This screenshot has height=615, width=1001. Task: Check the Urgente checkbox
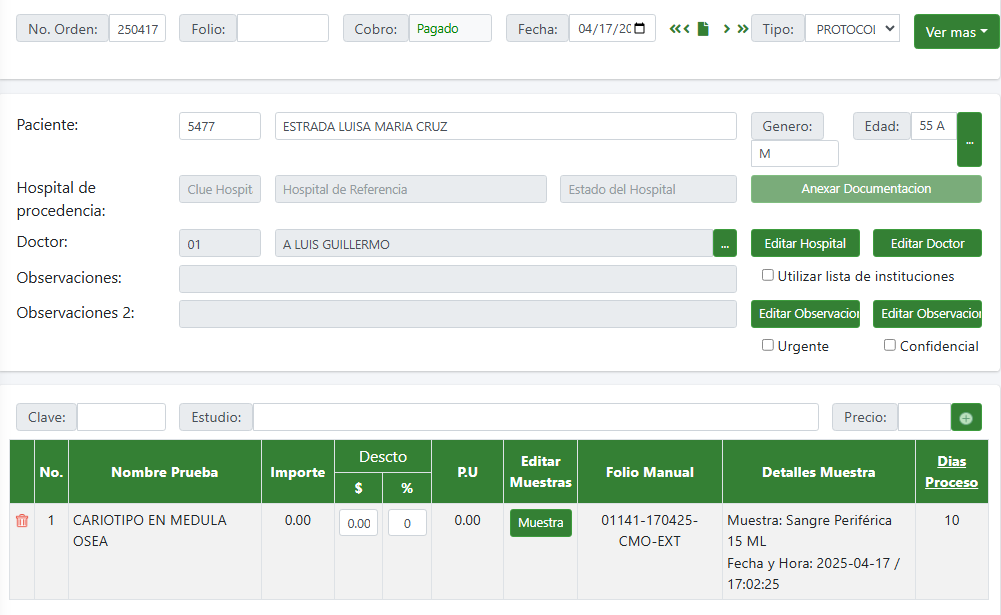tap(768, 345)
